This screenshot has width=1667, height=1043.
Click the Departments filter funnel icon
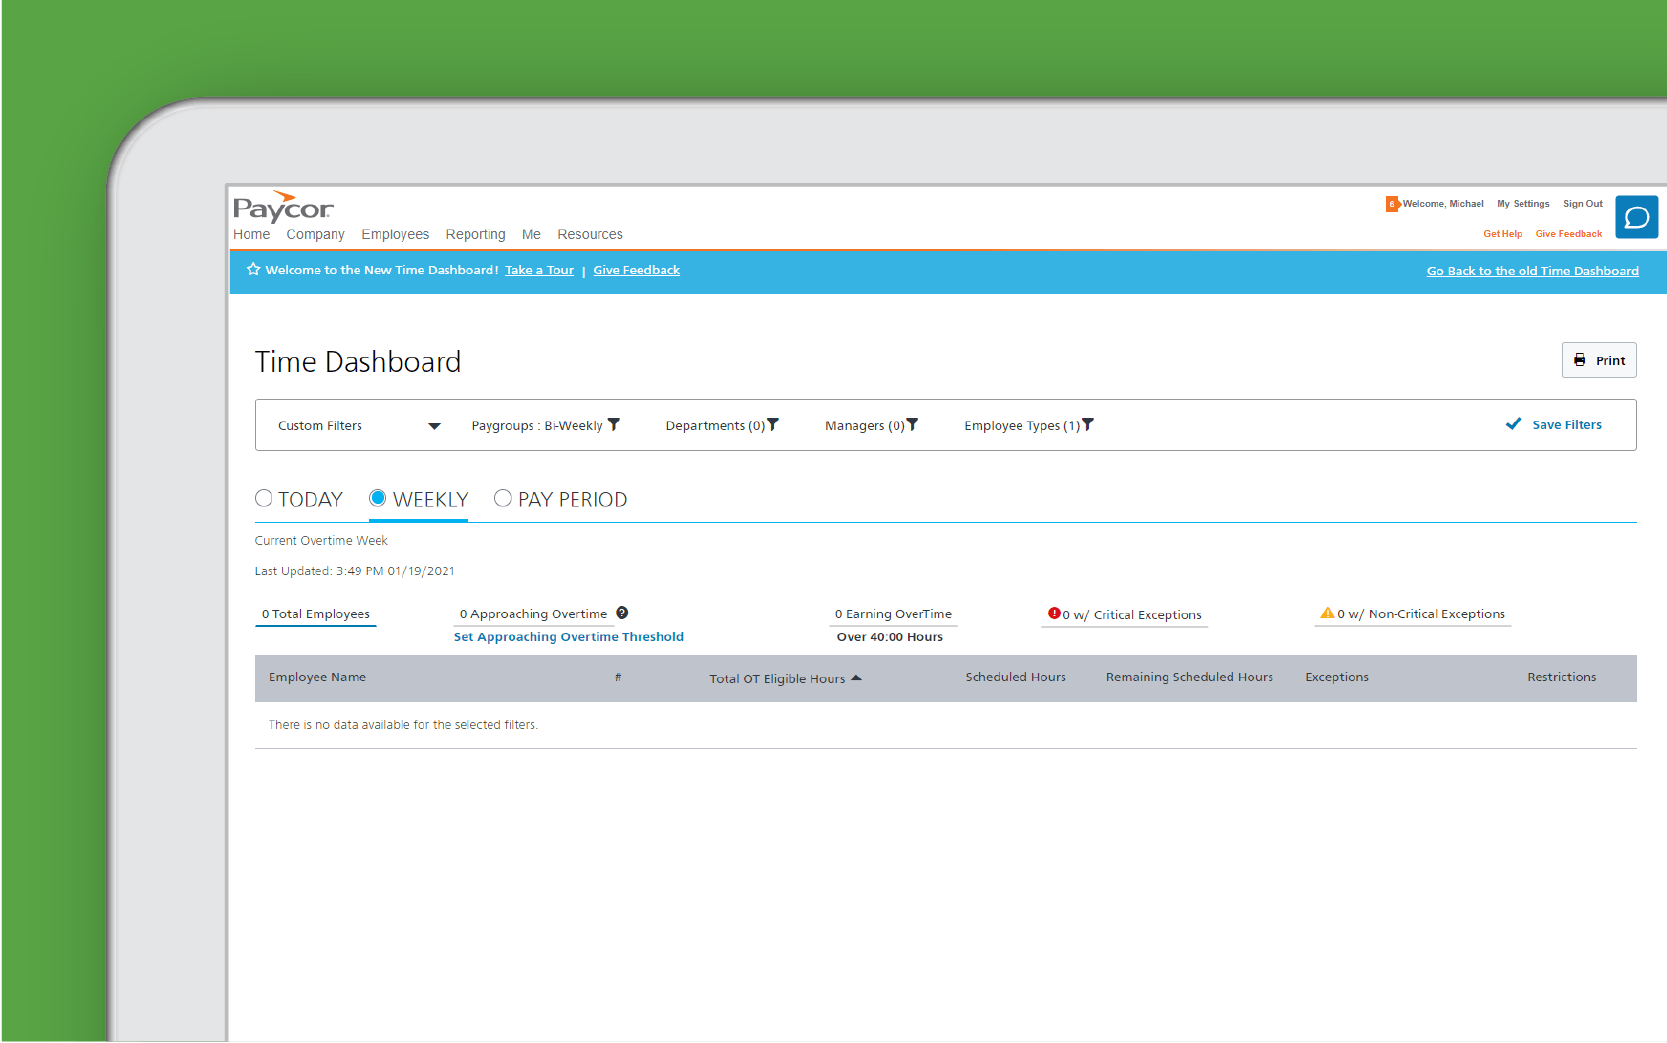click(772, 425)
